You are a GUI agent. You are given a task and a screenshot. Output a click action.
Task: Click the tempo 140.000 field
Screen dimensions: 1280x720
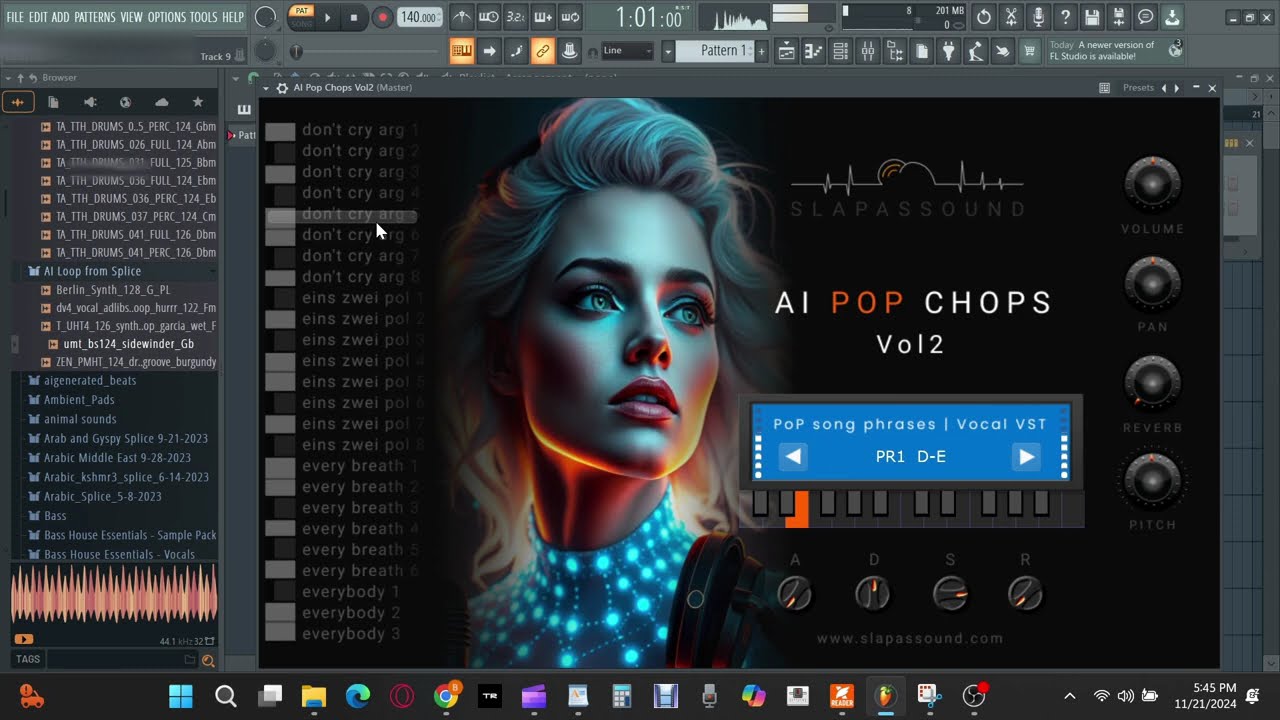click(x=419, y=17)
